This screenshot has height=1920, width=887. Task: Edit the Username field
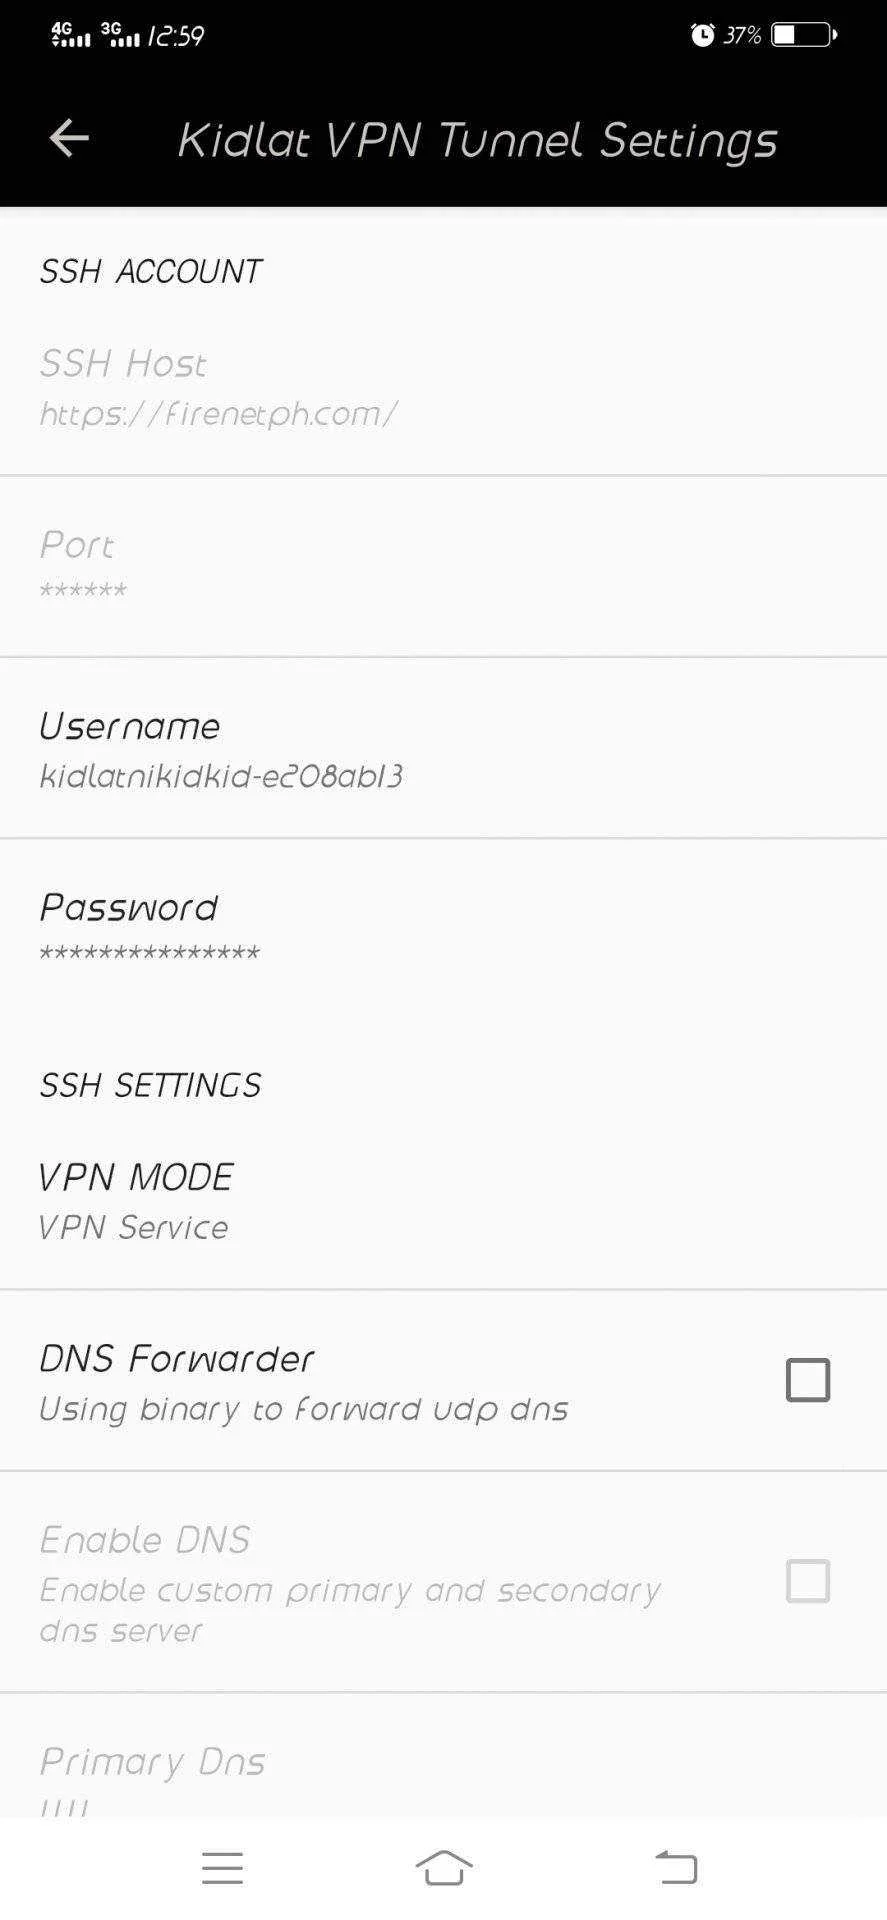pos(443,748)
